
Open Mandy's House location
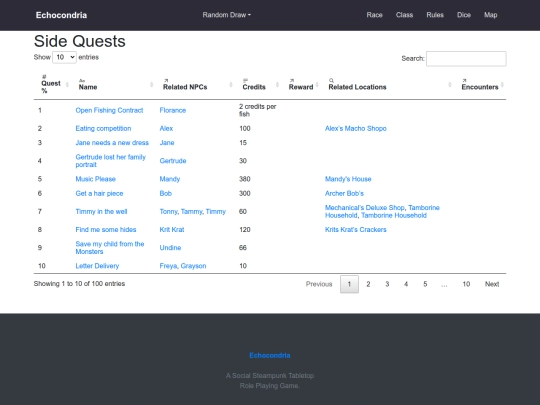pos(348,179)
